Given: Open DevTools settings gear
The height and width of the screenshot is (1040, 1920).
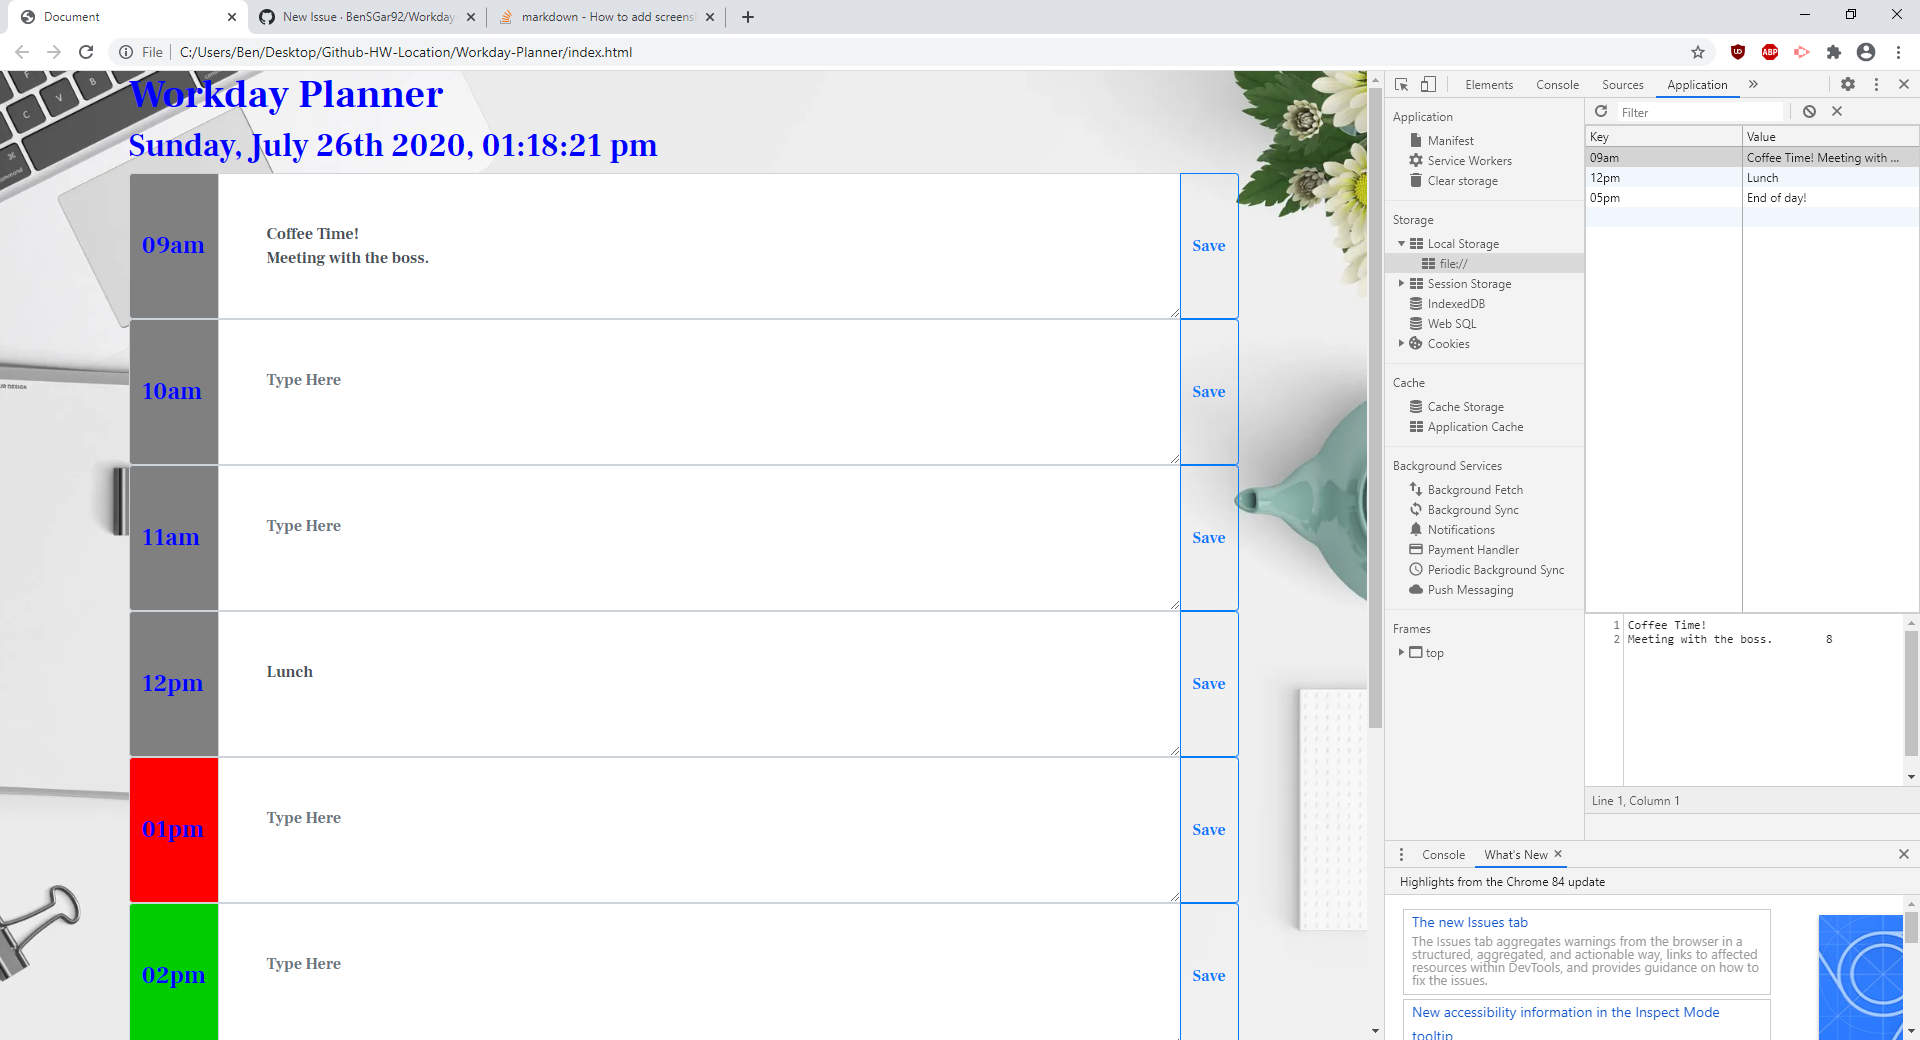Looking at the screenshot, I should point(1848,85).
